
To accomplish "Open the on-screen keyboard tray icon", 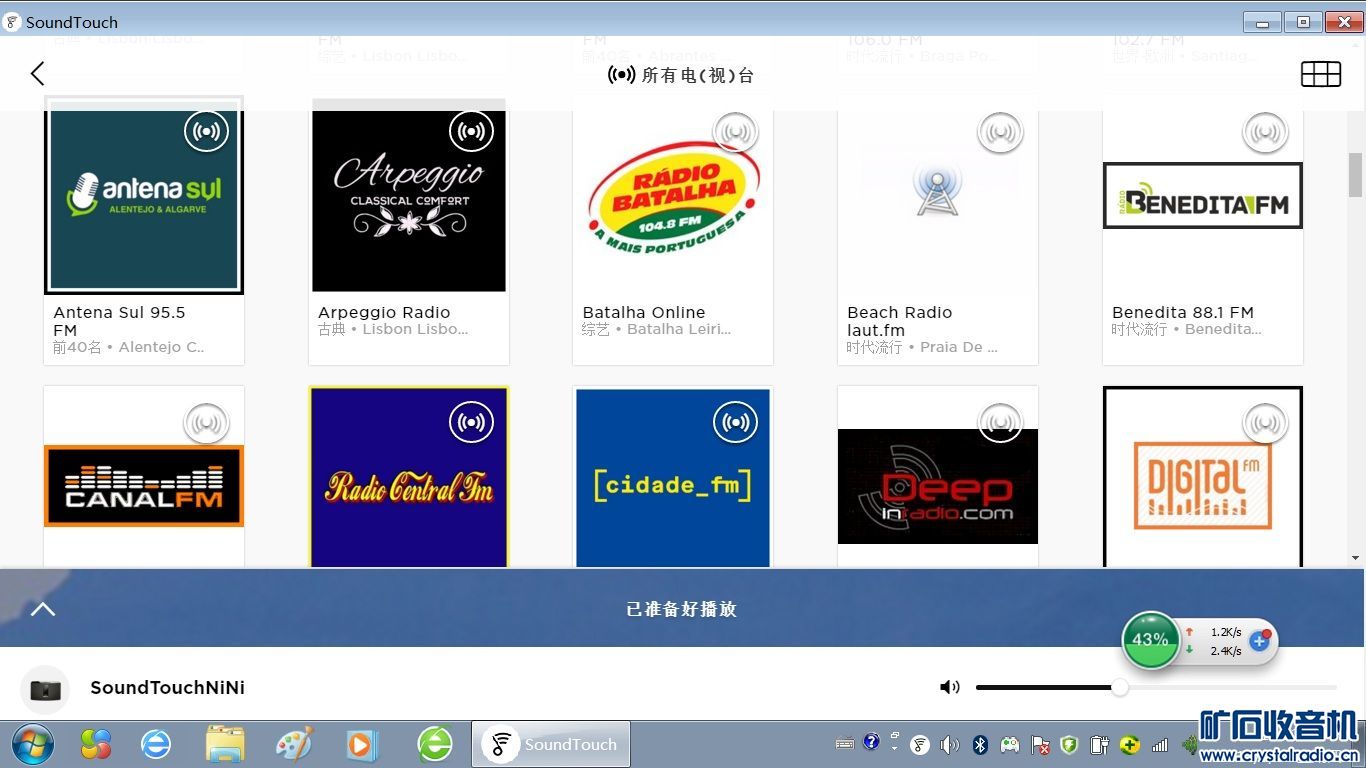I will click(845, 743).
